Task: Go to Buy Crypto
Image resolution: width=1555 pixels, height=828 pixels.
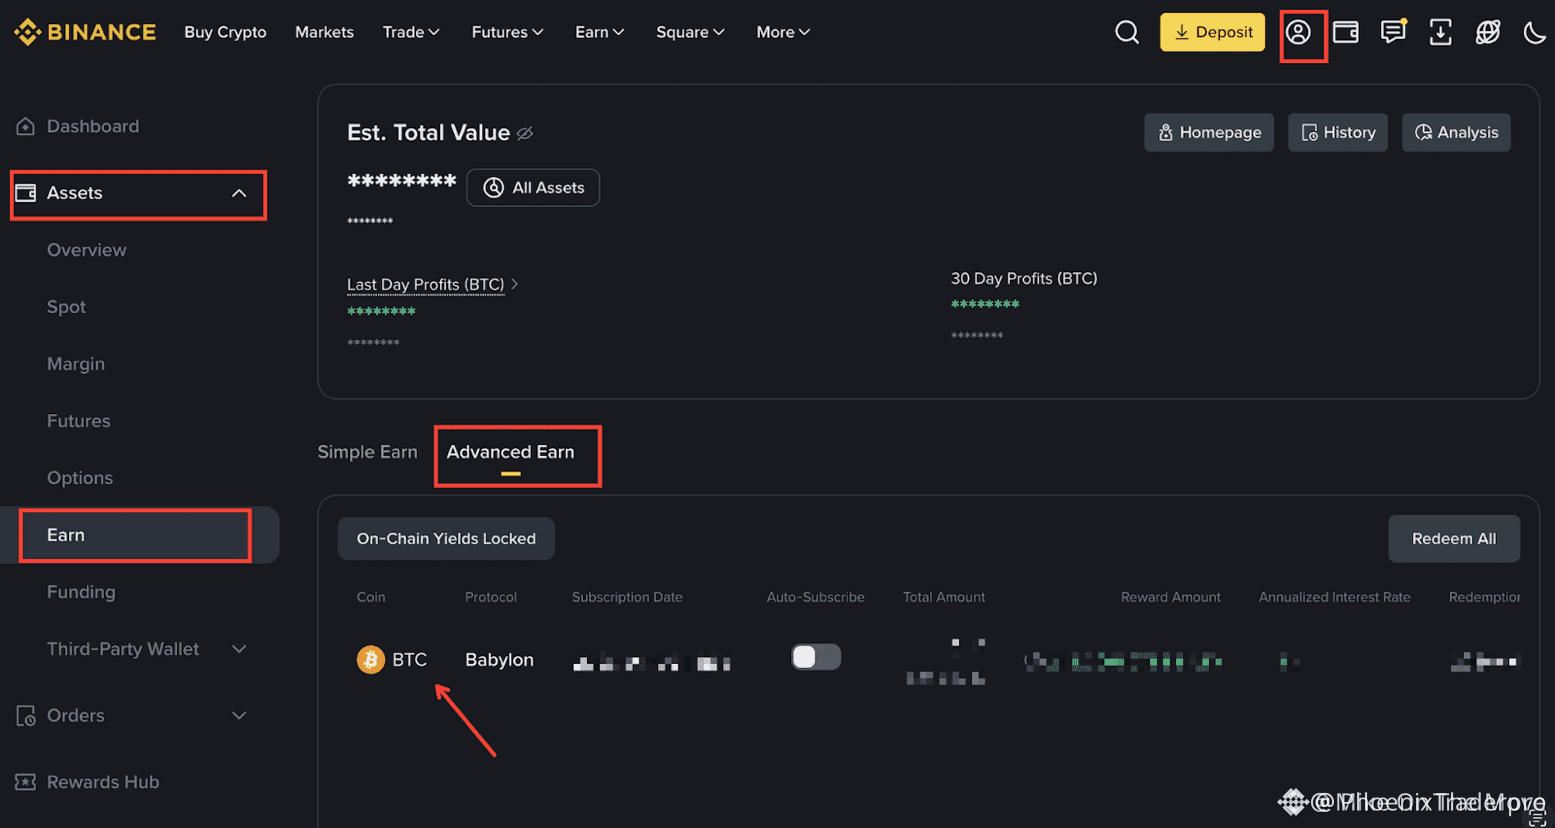Action: pos(225,32)
